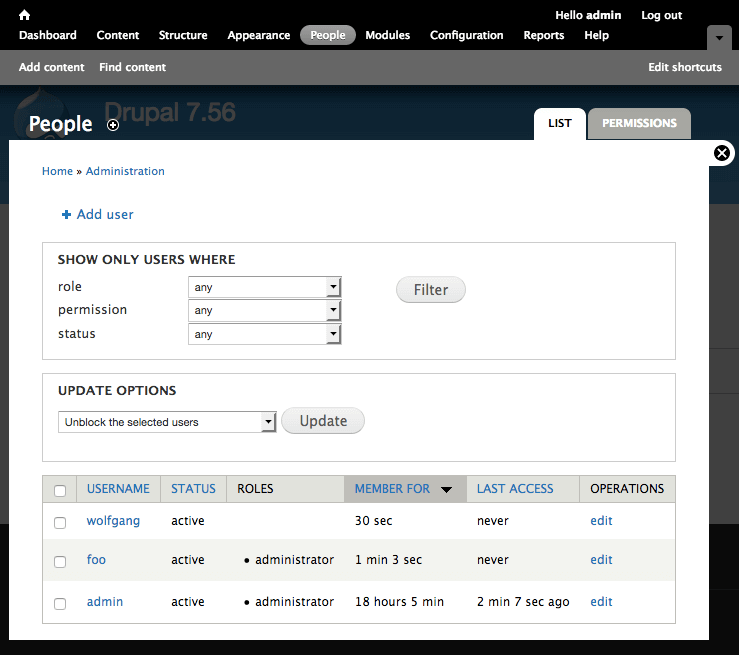Select the checkbox for user foo
This screenshot has height=655, width=739.
pyautogui.click(x=60, y=562)
